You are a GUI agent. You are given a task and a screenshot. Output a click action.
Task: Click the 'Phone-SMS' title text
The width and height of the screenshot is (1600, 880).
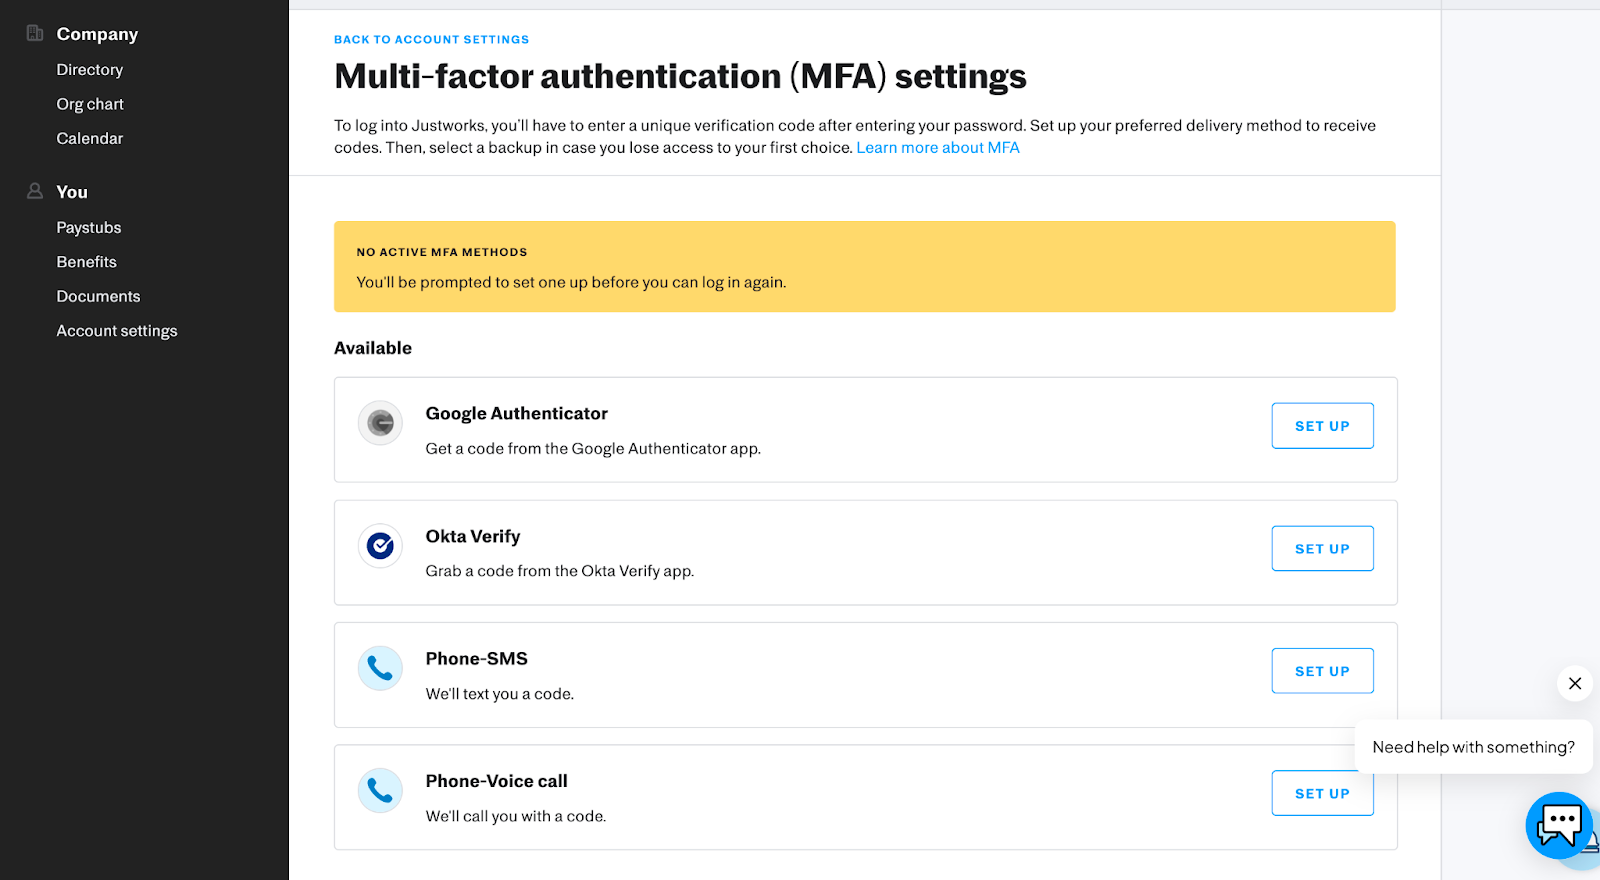click(x=476, y=659)
